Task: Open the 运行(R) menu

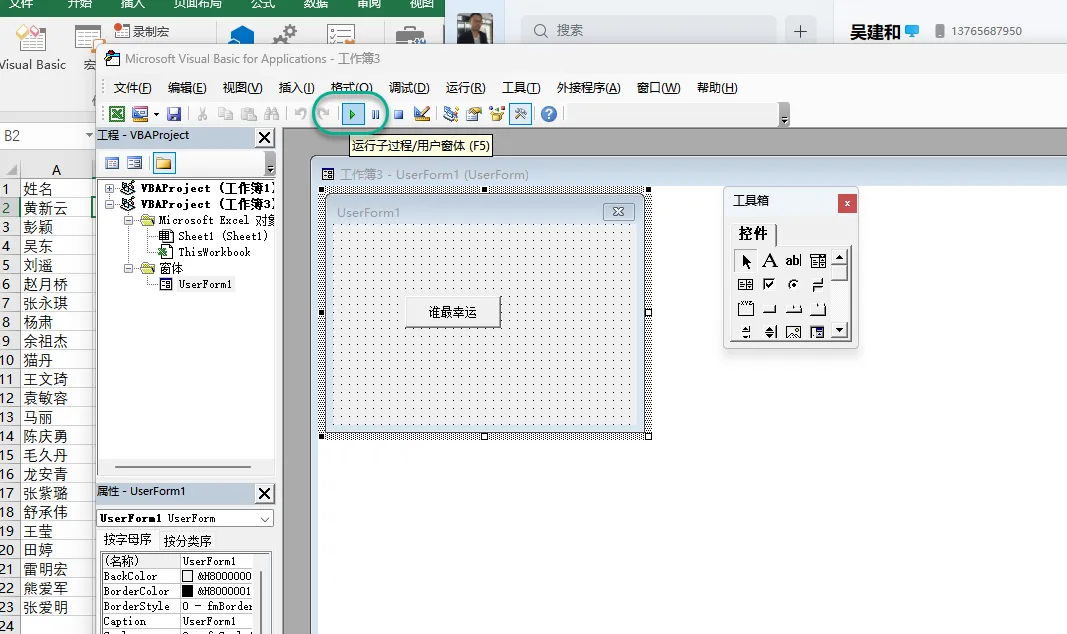Action: [465, 88]
